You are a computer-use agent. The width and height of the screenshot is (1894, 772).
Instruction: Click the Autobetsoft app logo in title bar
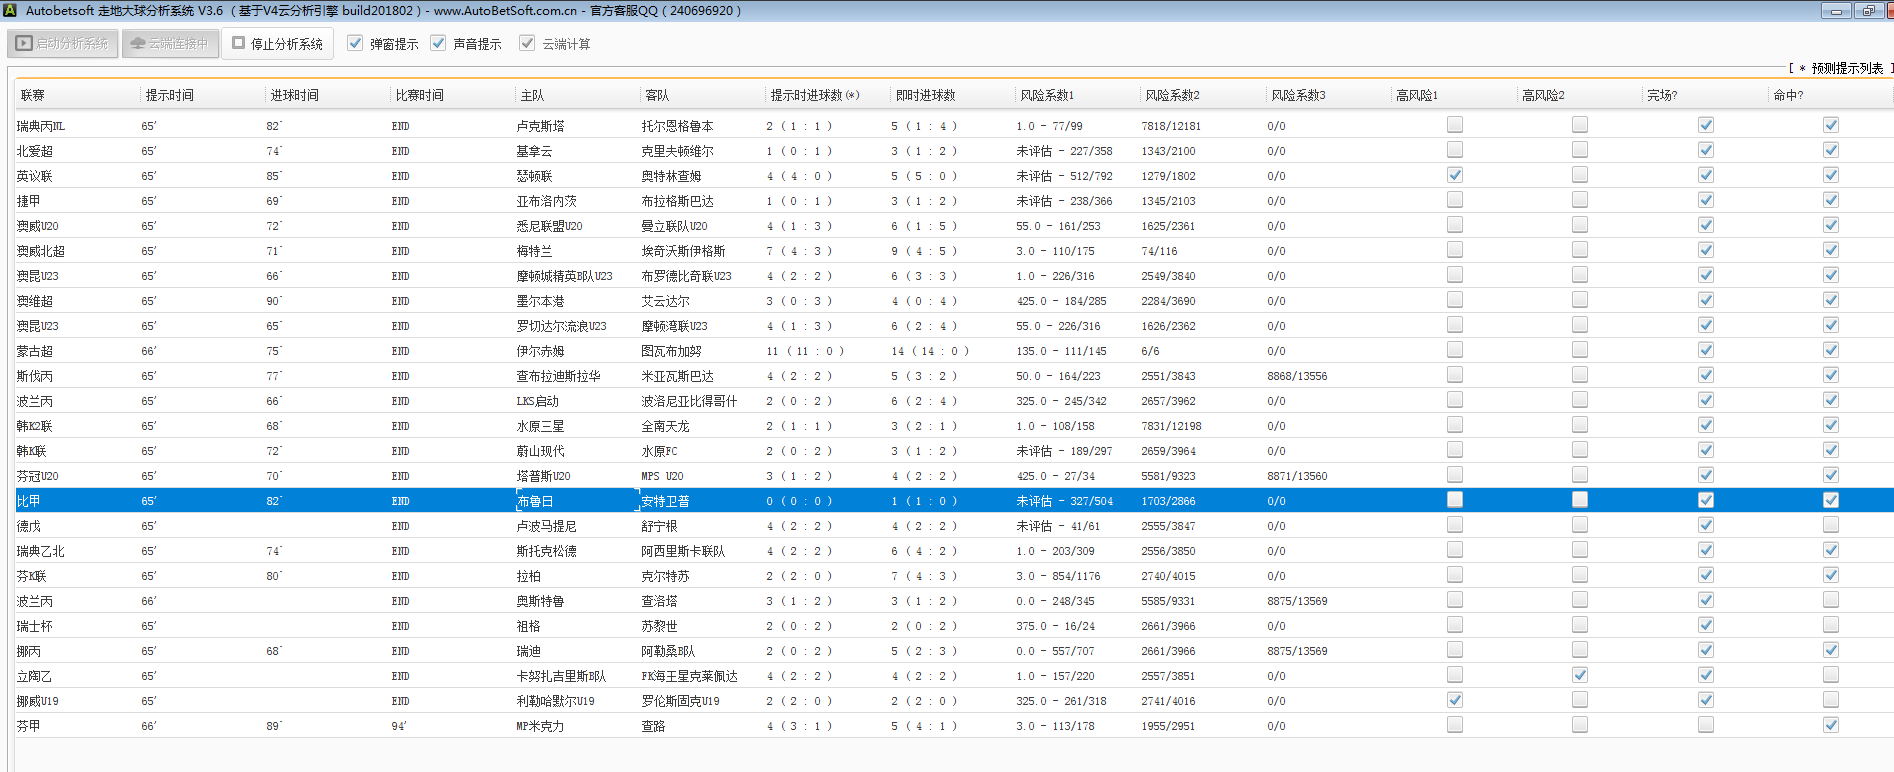click(9, 11)
